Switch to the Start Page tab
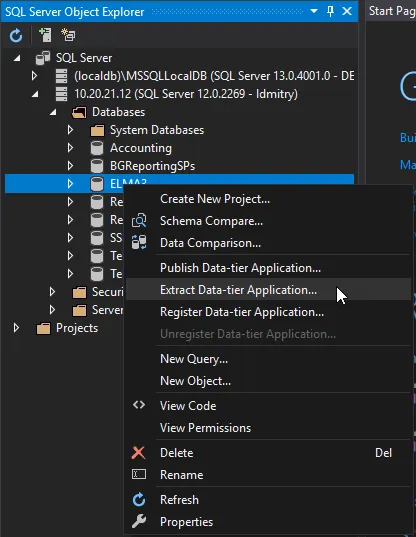This screenshot has width=416, height=537. click(391, 11)
